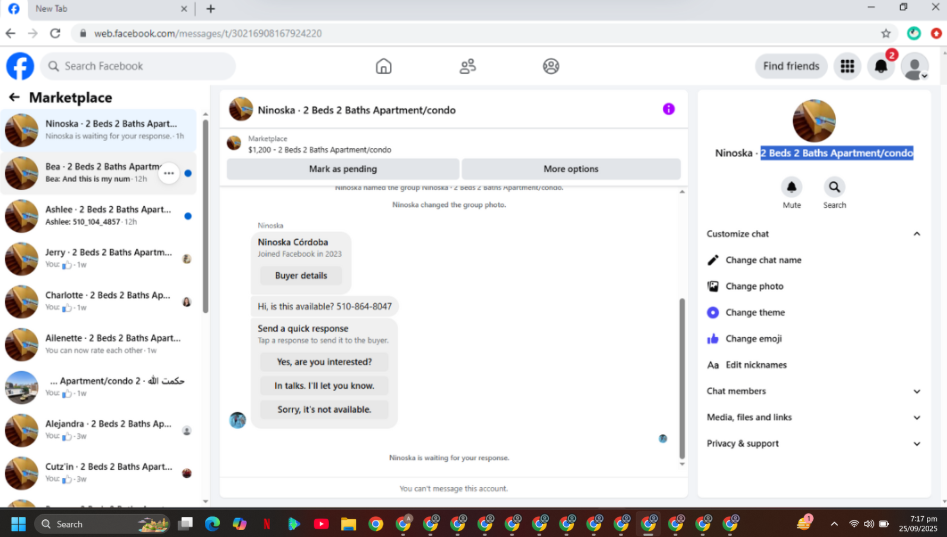The width and height of the screenshot is (947, 537).
Task: Click the Mark as pending button
Action: coord(343,169)
